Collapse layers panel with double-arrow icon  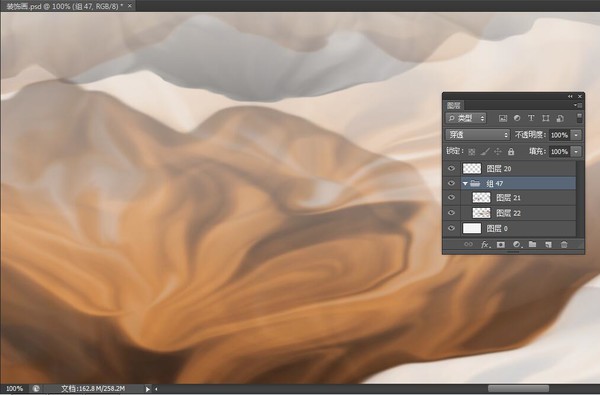pos(570,96)
